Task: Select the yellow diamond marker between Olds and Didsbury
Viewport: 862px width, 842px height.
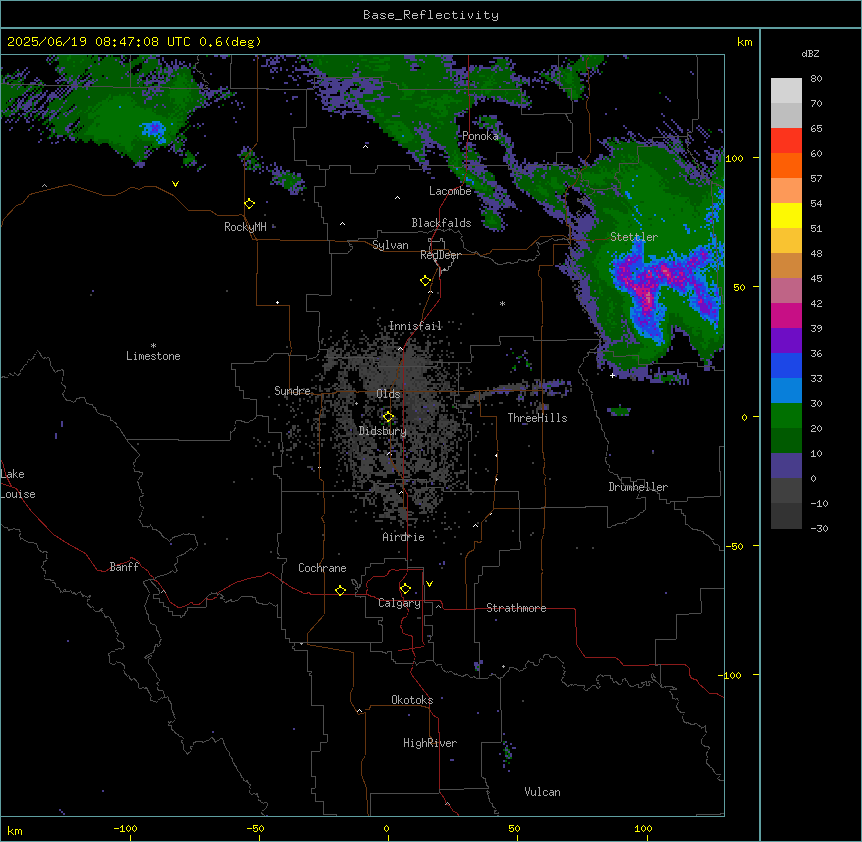Action: point(389,417)
